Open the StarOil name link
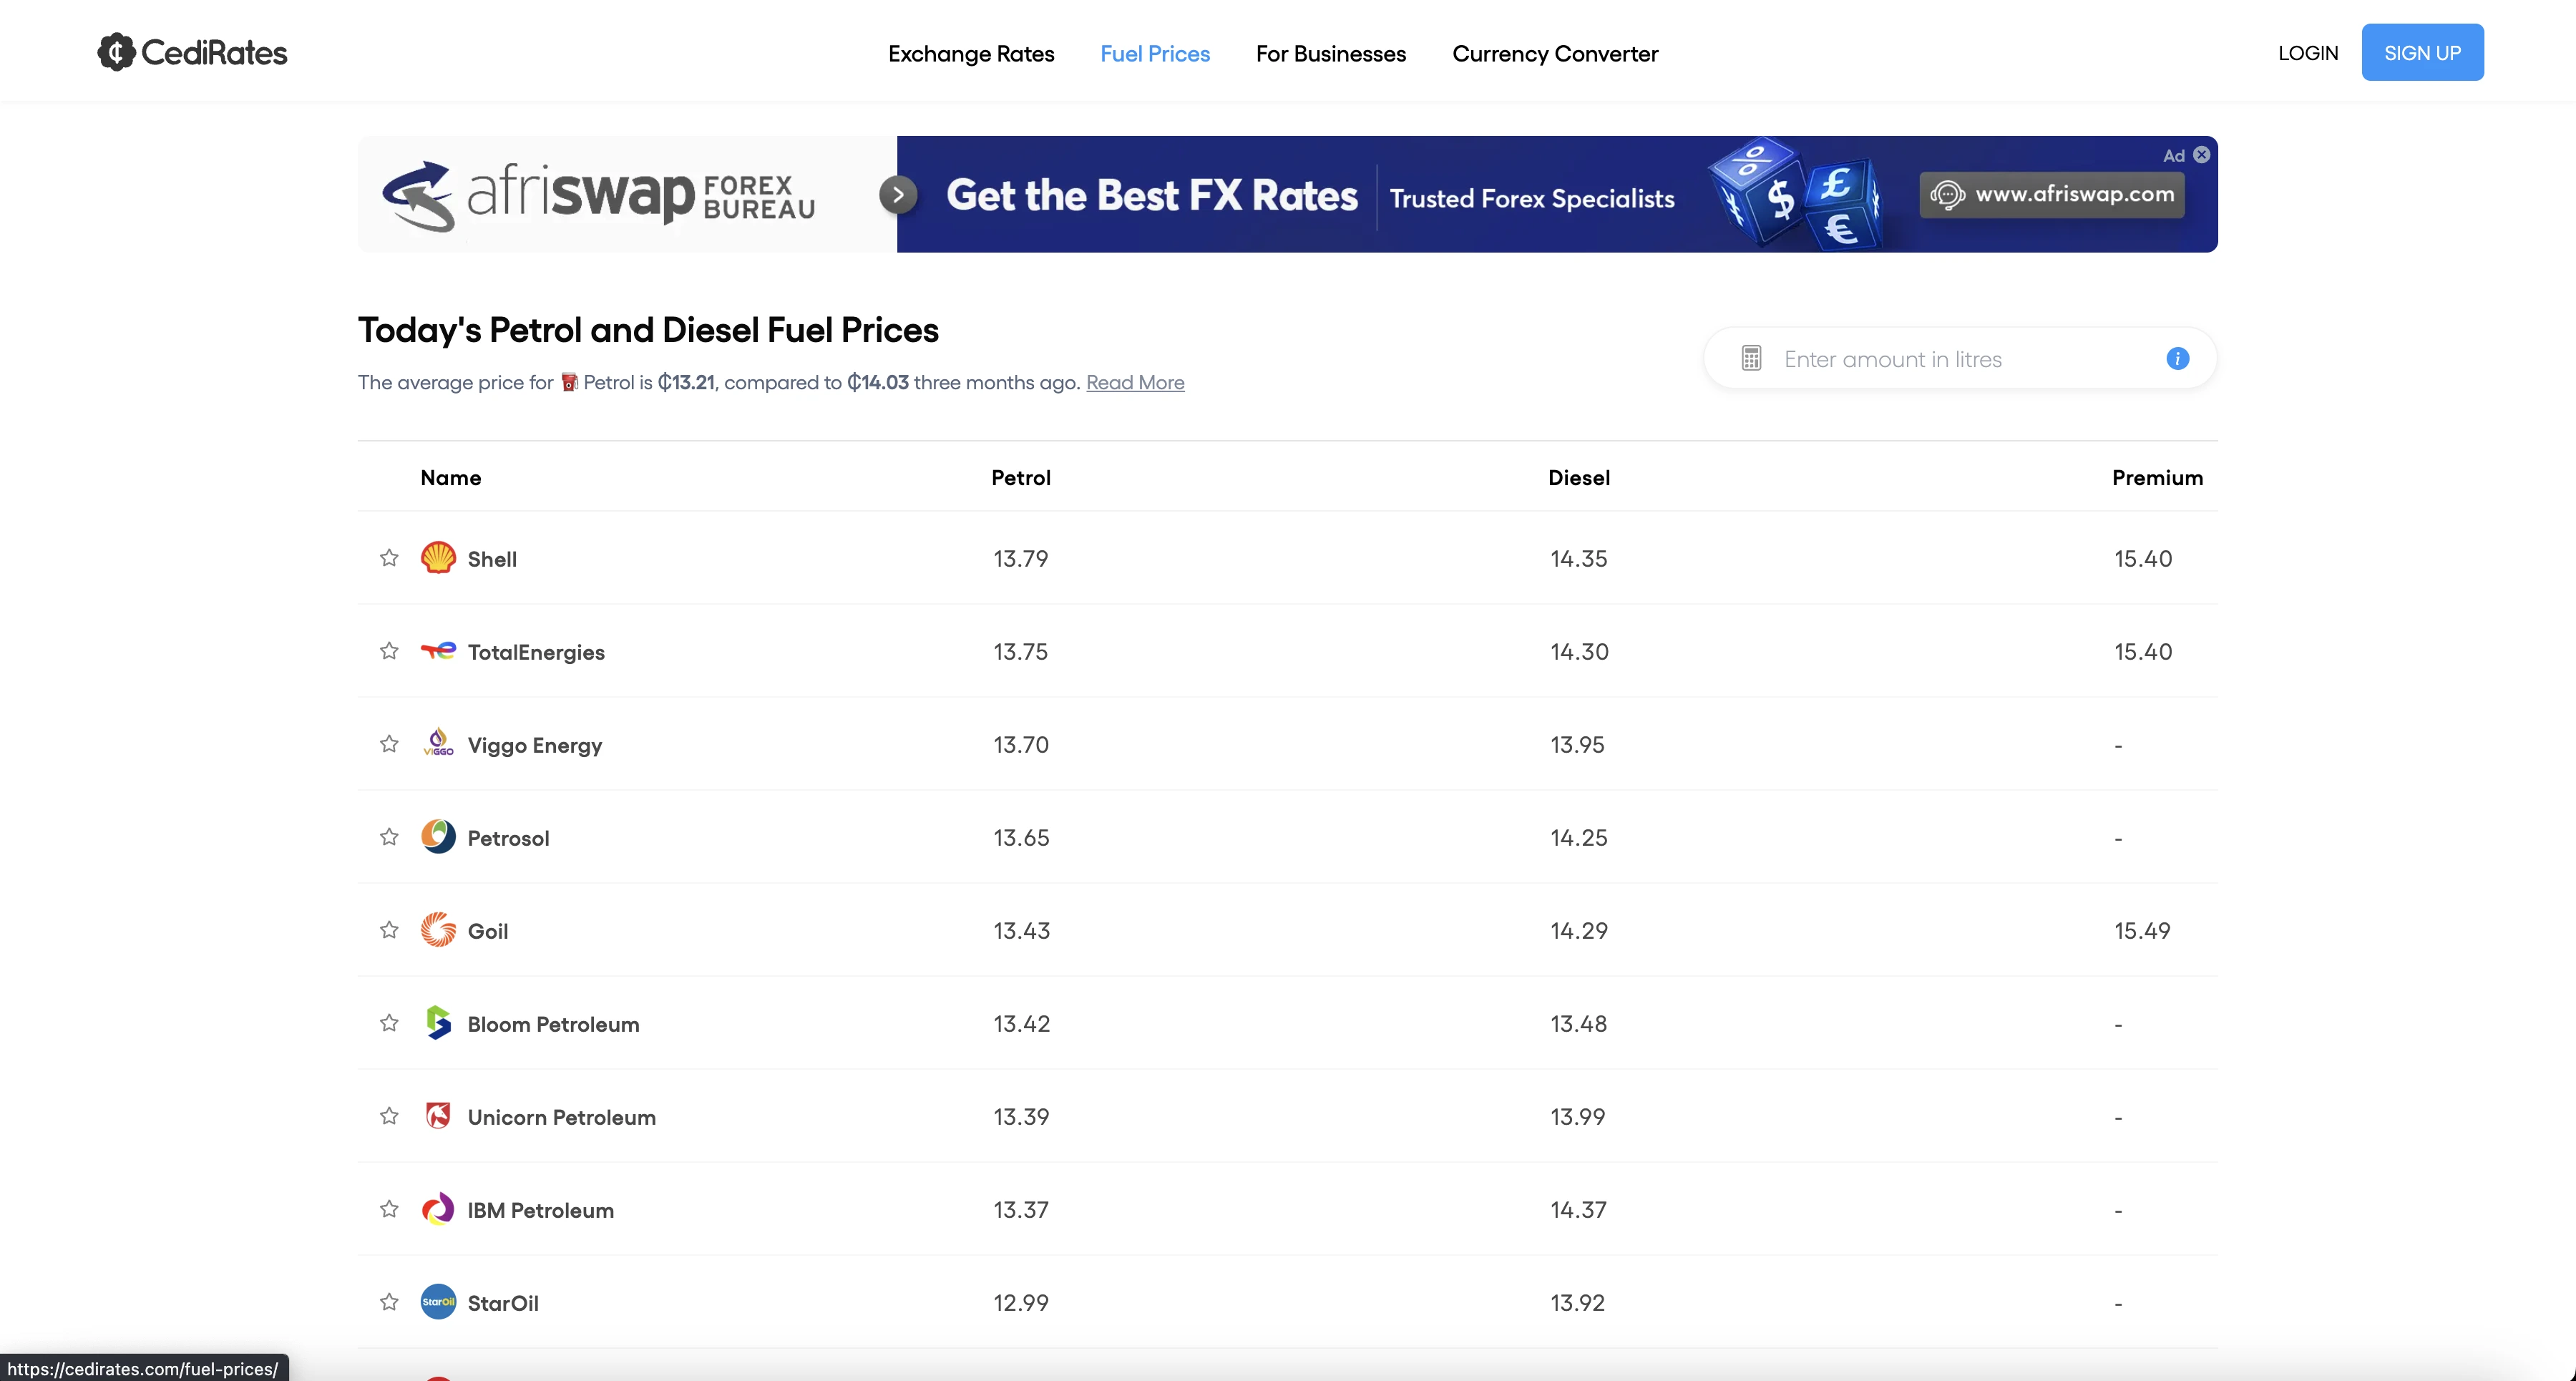Image resolution: width=2576 pixels, height=1381 pixels. coord(503,1303)
